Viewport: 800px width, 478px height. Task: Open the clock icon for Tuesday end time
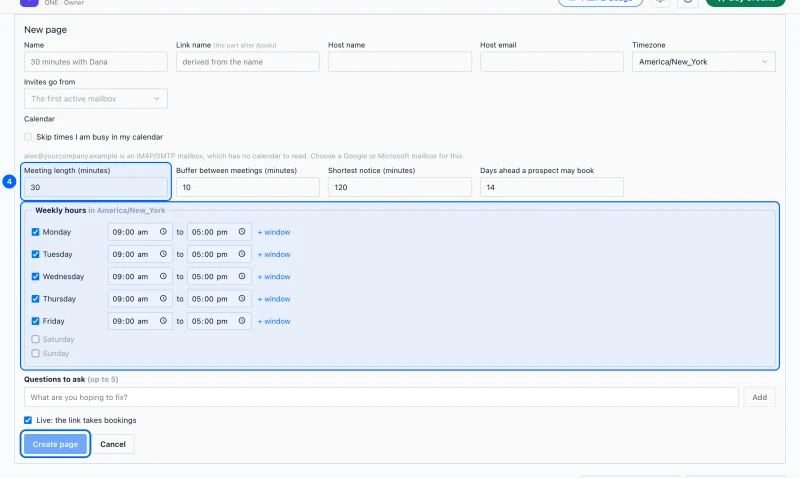242,254
